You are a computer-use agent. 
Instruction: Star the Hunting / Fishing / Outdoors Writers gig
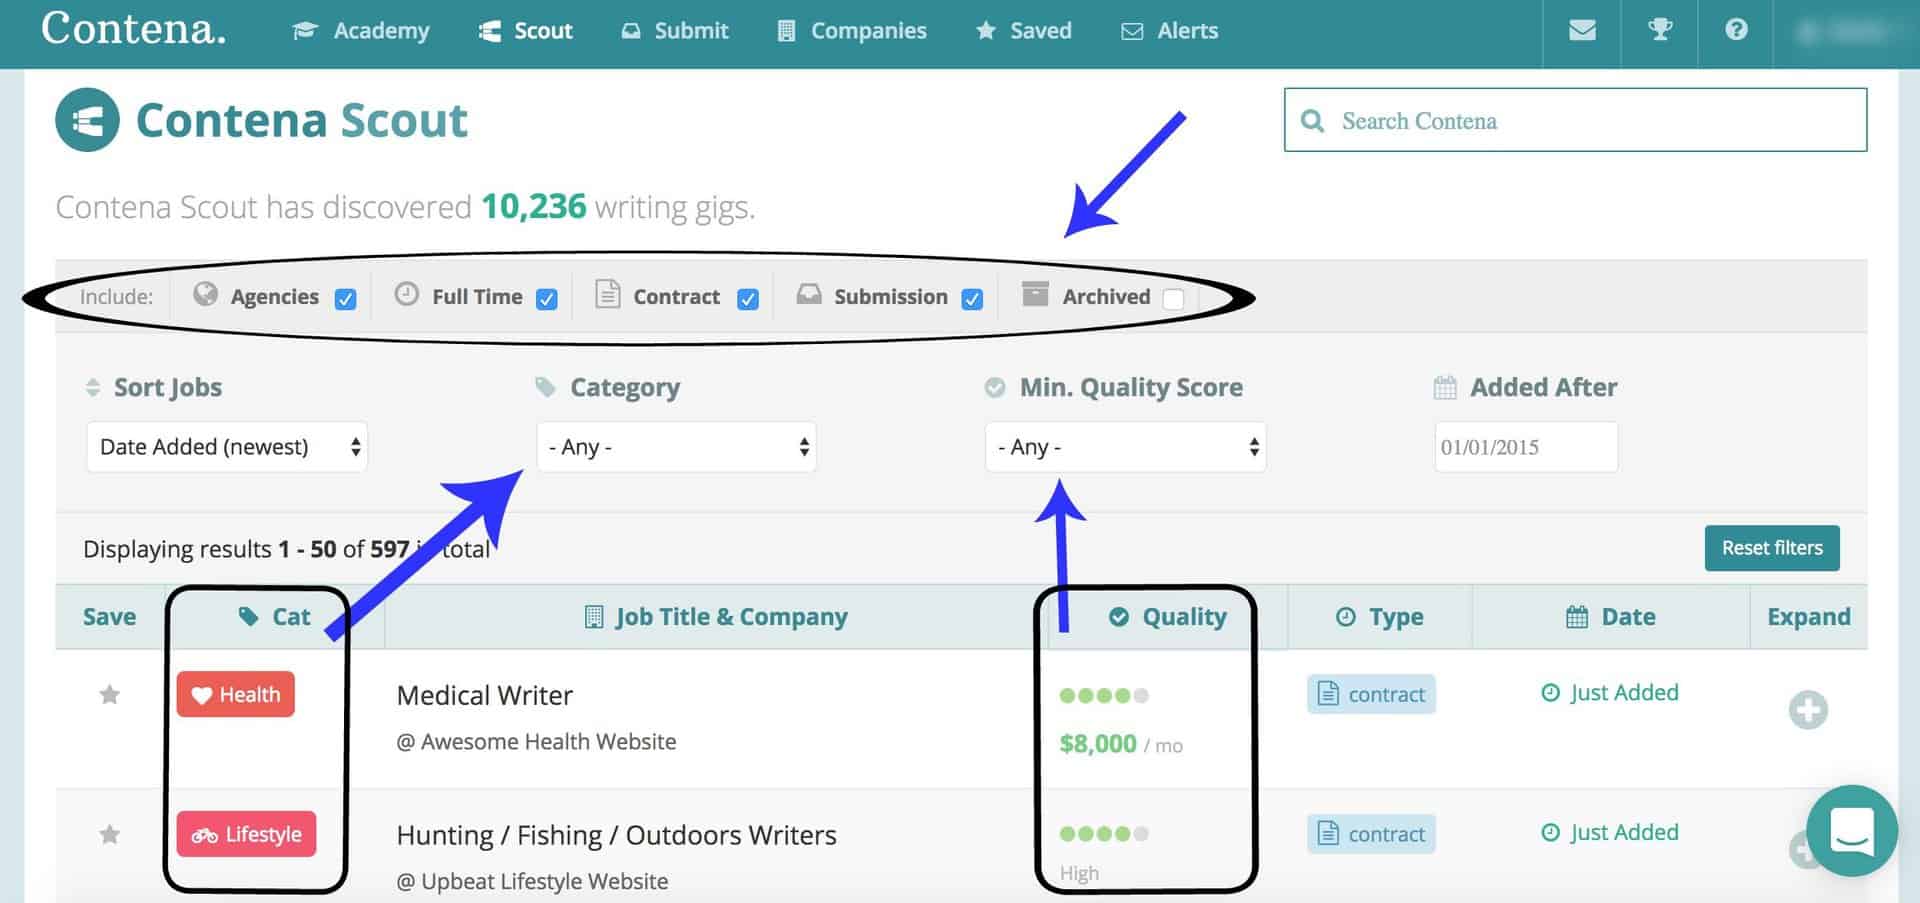[x=110, y=834]
